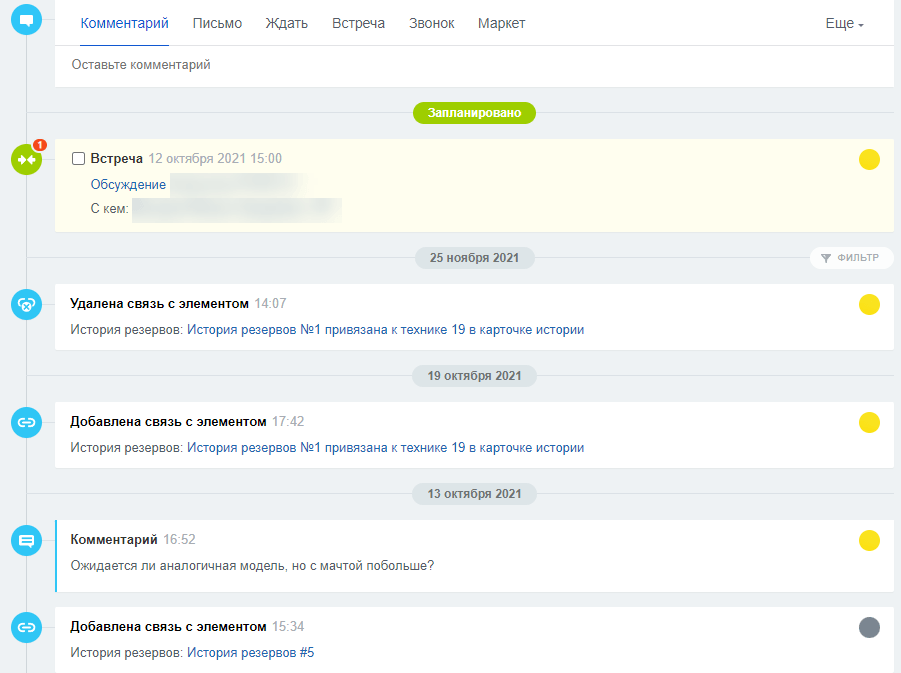Click yellow avatar circle in Встреча card
The width and height of the screenshot is (901, 673).
869,160
